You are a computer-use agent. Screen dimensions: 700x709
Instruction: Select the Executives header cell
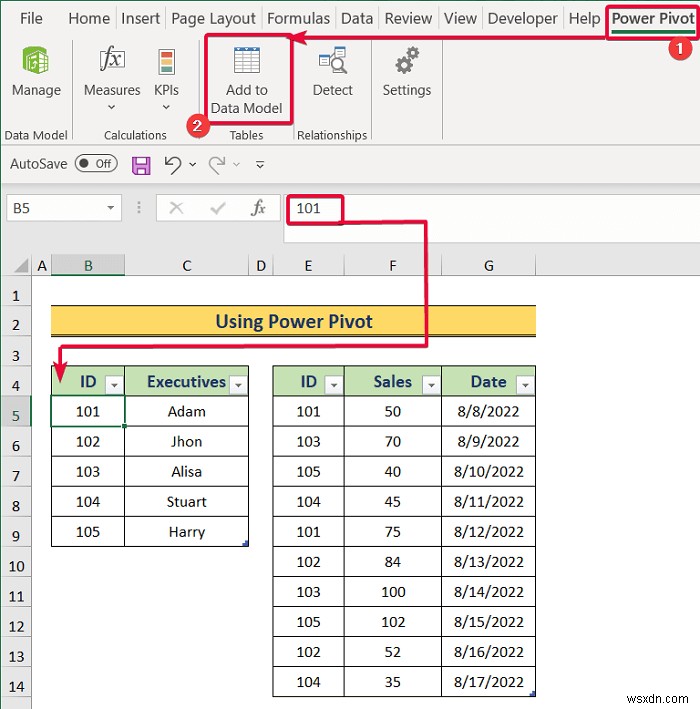click(x=186, y=382)
